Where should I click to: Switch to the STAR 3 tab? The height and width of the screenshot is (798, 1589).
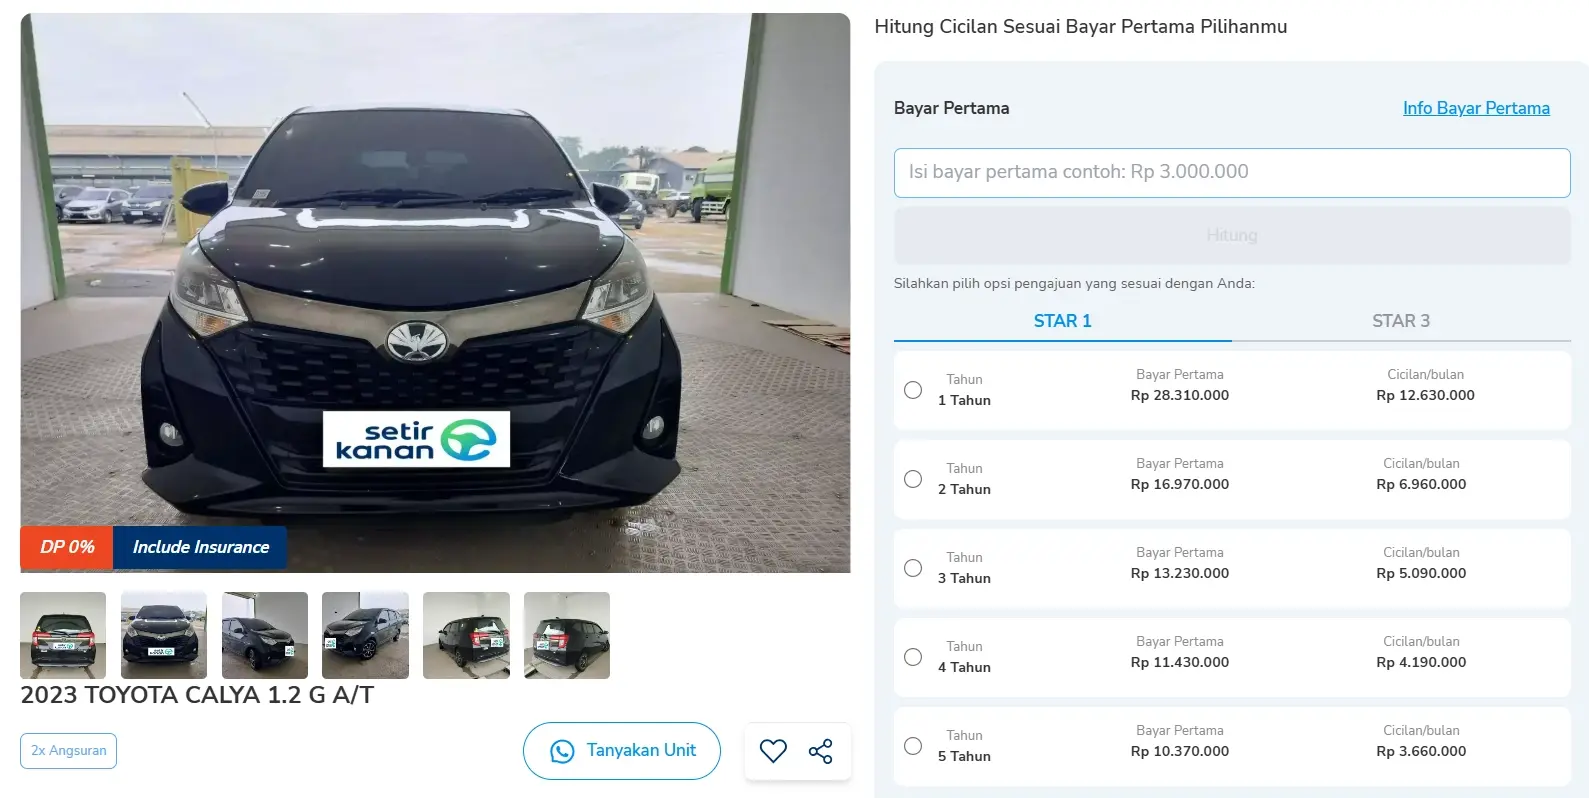point(1400,321)
